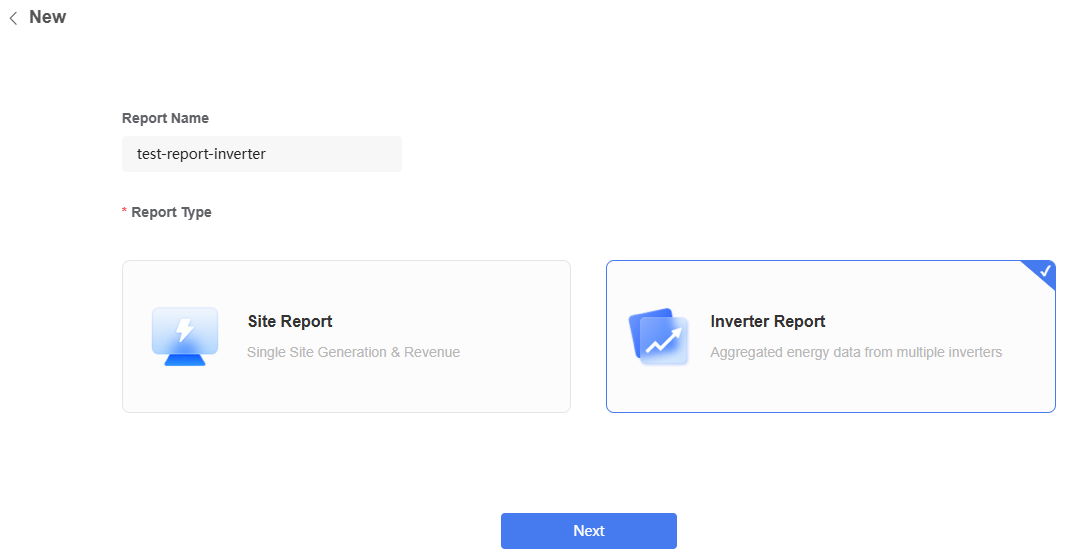Viewport: 1084px width, 557px height.
Task: Place cursor in 'test-report-inverter' text
Action: click(x=201, y=154)
